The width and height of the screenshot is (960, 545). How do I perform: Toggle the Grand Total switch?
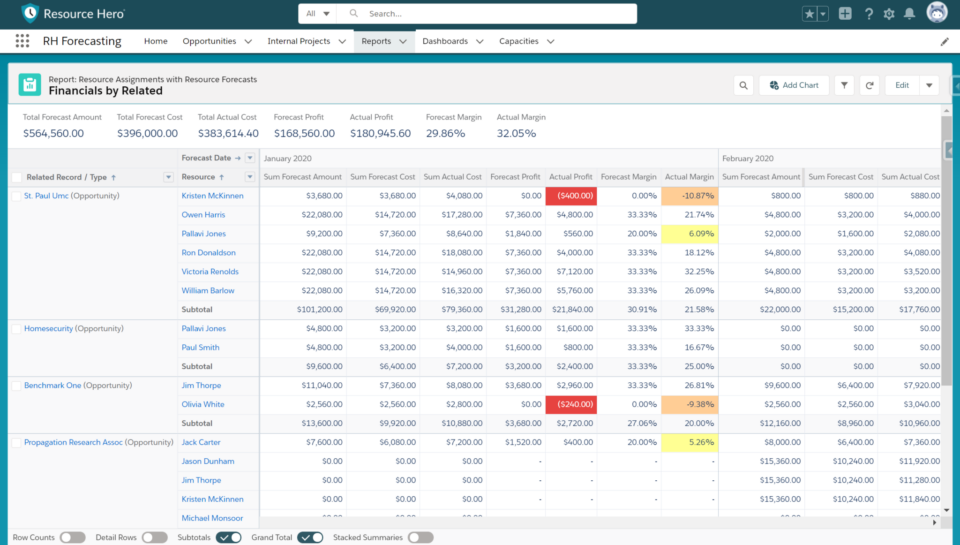(310, 537)
